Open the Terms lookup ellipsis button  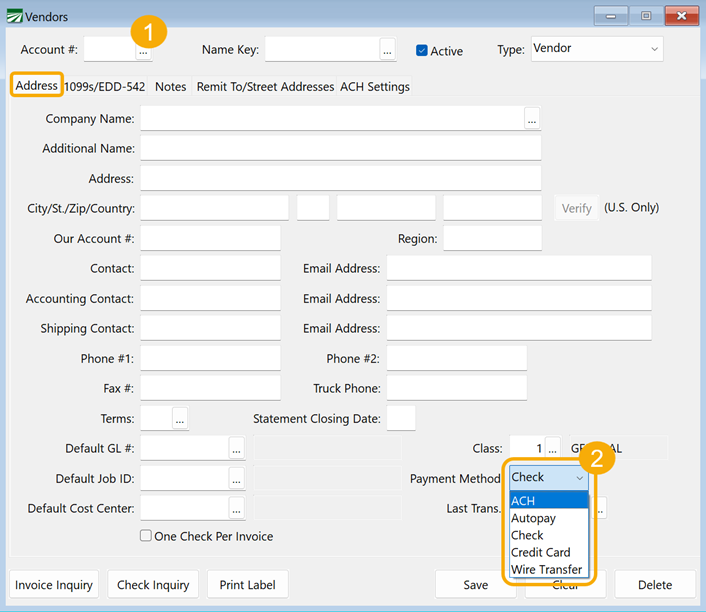point(180,419)
